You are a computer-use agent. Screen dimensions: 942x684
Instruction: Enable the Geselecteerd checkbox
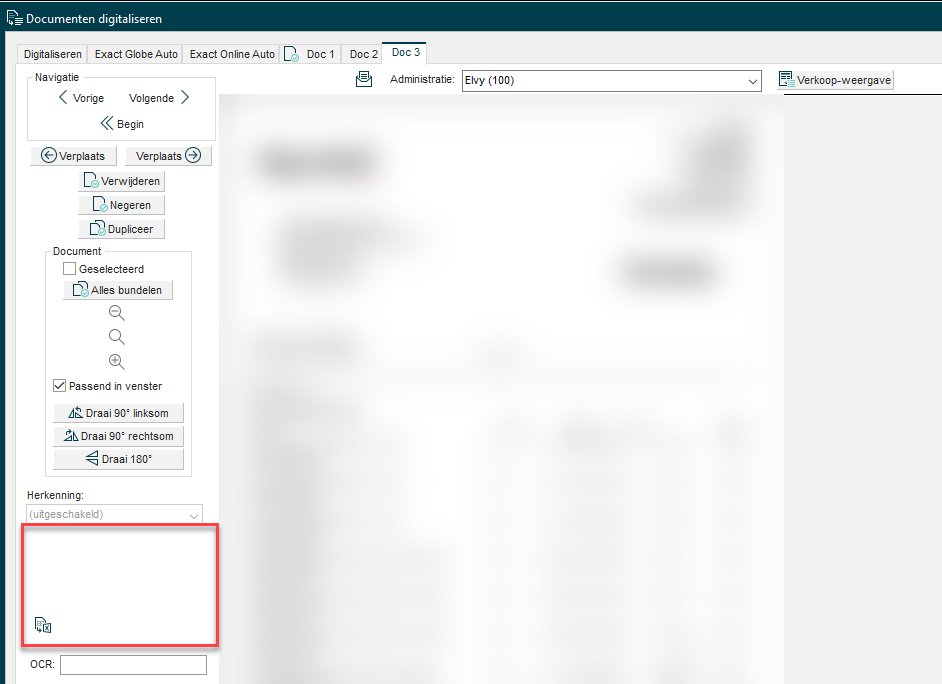[x=70, y=269]
